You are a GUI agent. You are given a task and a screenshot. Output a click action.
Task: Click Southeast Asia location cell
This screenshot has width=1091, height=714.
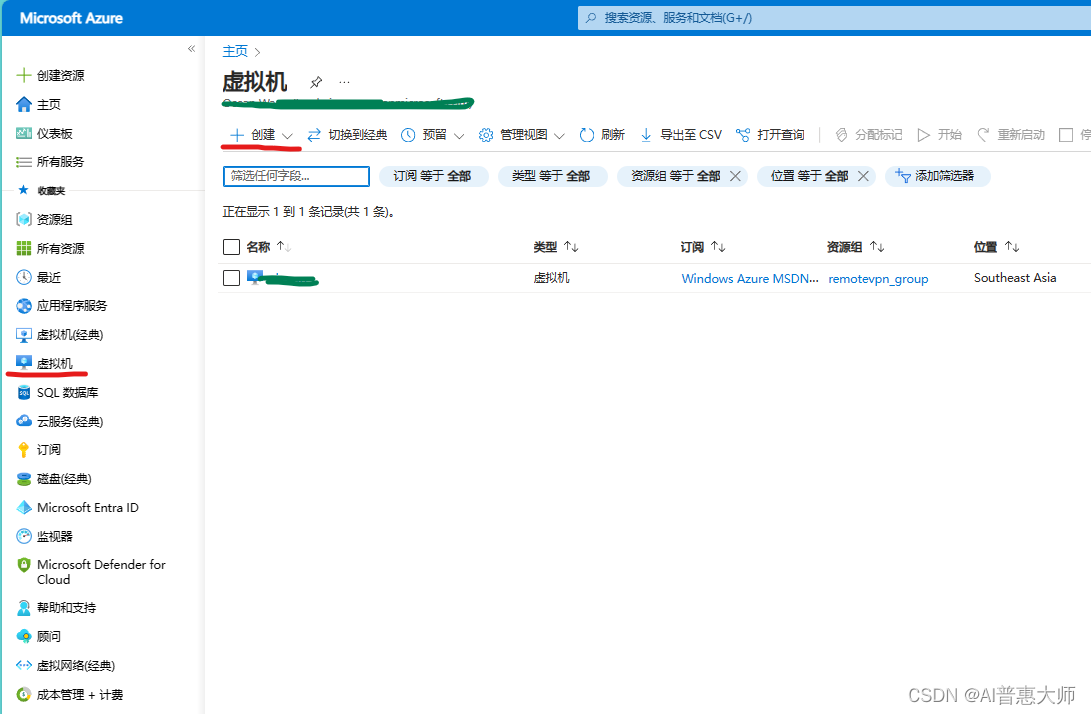click(x=1014, y=278)
